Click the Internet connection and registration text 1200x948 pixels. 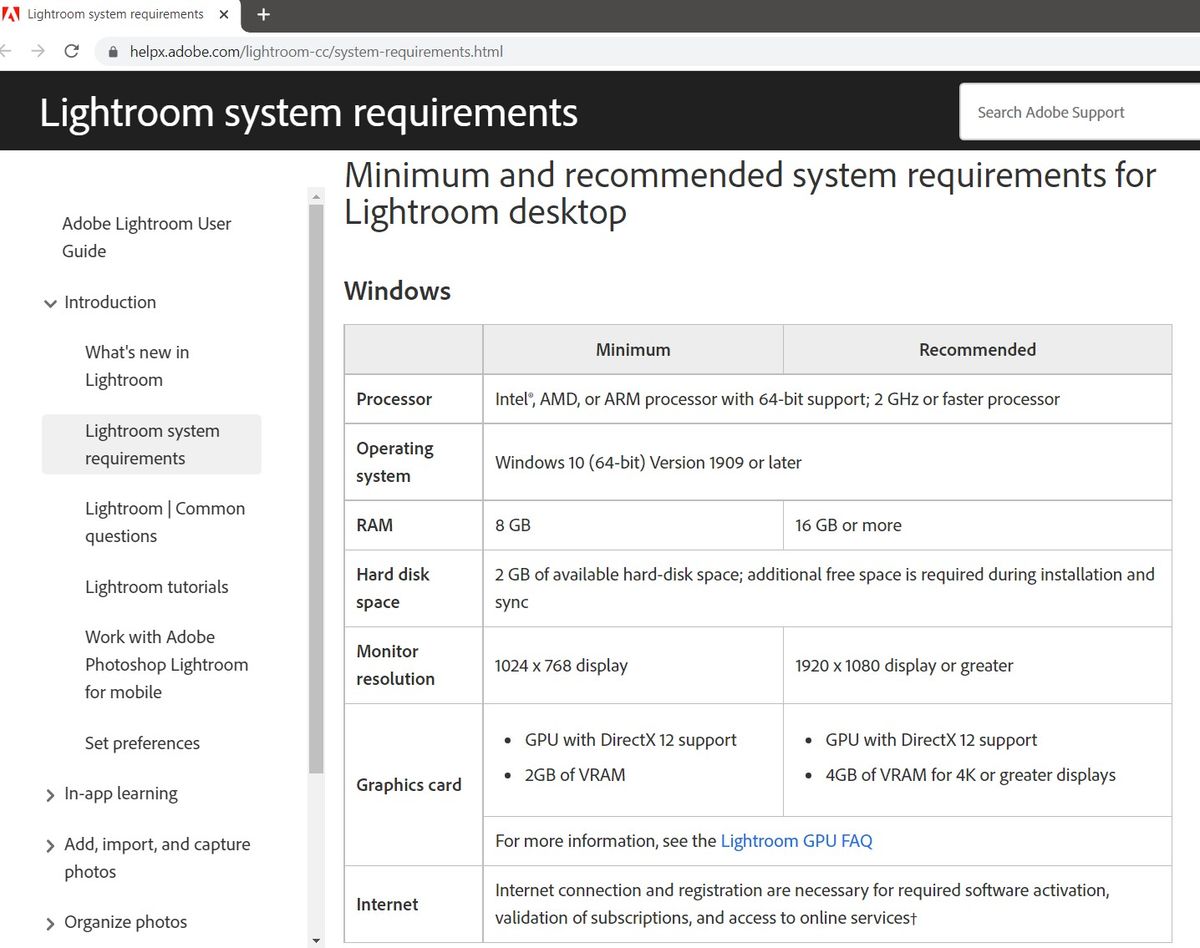coord(802,904)
